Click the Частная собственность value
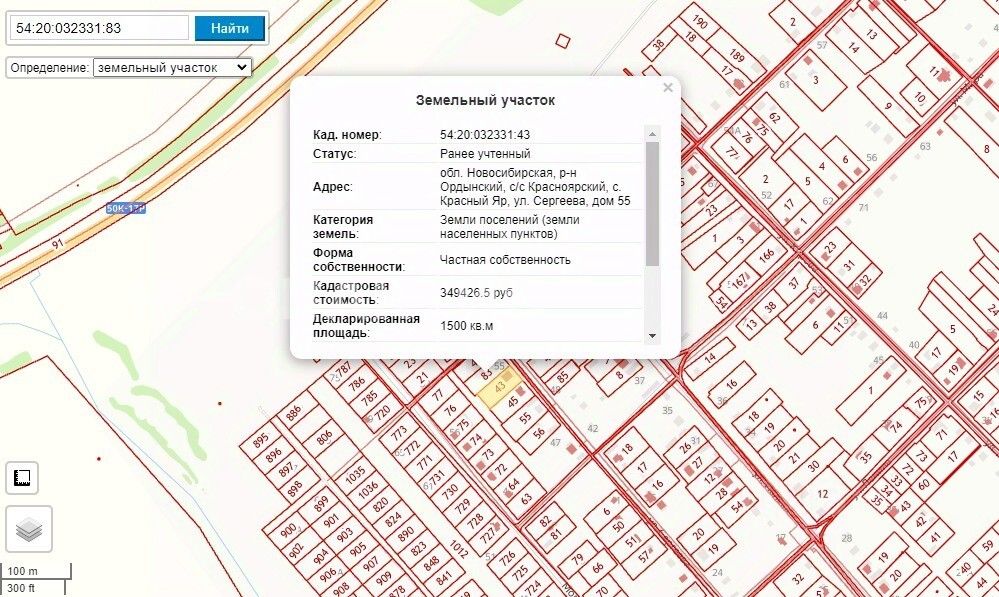This screenshot has height=597, width=999. [x=505, y=259]
